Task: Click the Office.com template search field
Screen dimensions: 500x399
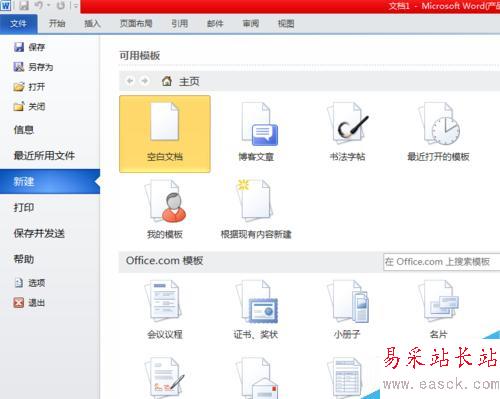Action: (441, 262)
